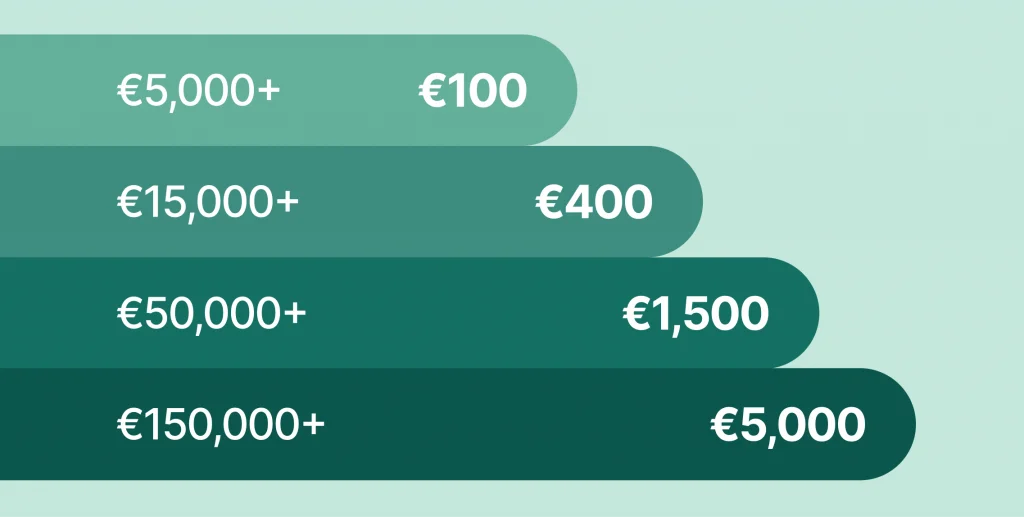
Task: Click the €50,000+ threshold label
Action: 211,314
